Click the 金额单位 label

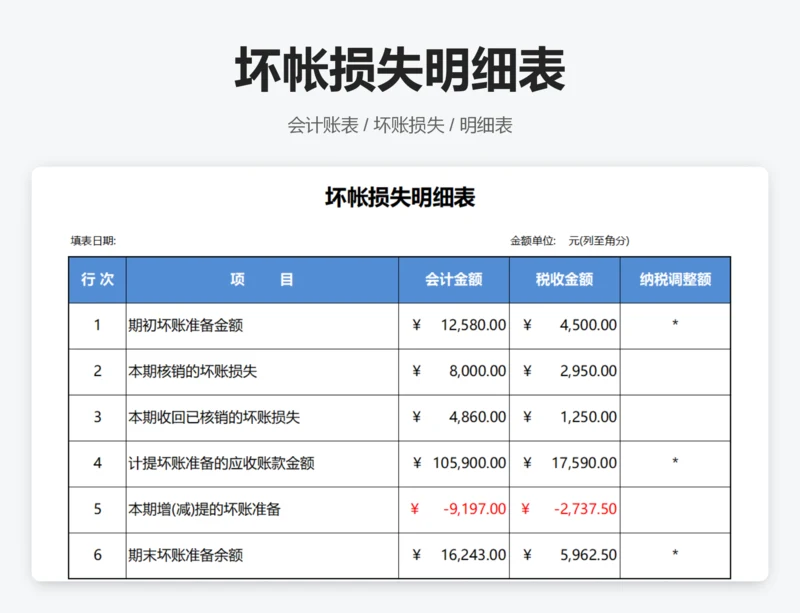pyautogui.click(x=533, y=240)
